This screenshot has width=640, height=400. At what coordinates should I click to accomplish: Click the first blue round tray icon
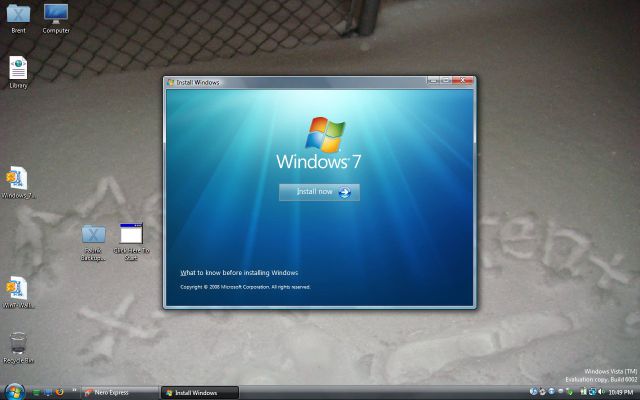click(x=533, y=391)
